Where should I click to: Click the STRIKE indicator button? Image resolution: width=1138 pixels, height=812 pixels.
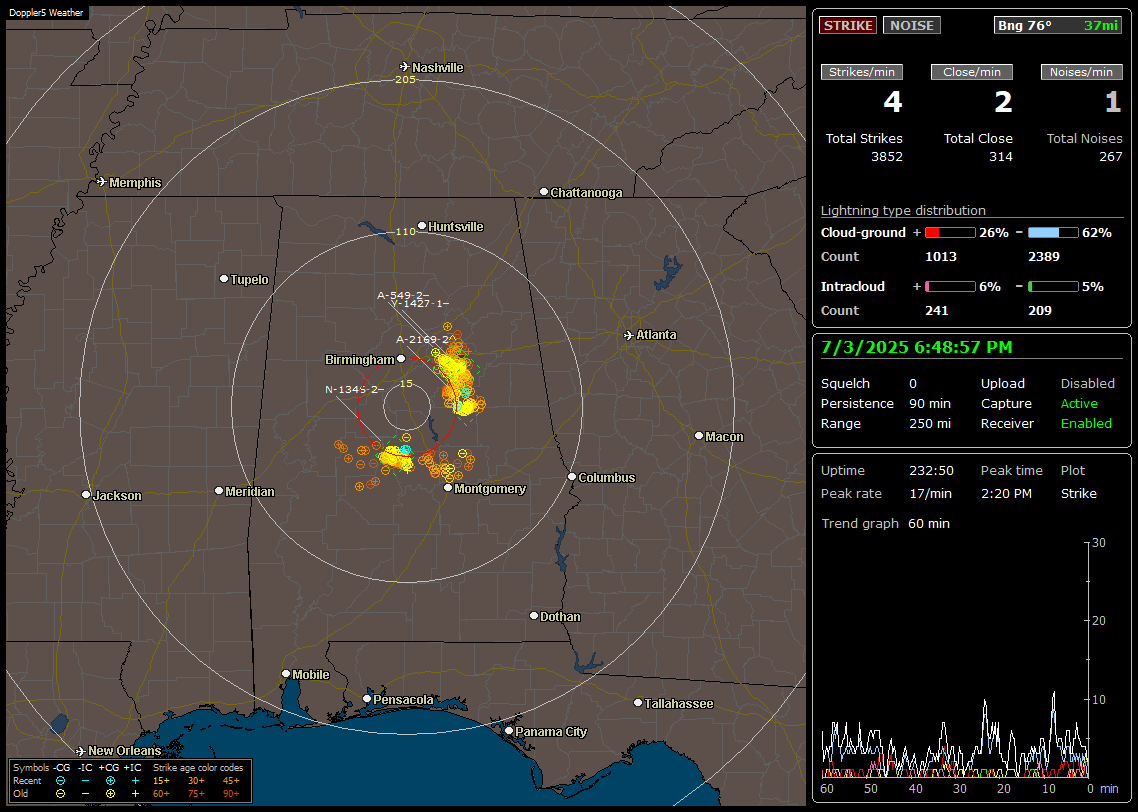pos(848,25)
